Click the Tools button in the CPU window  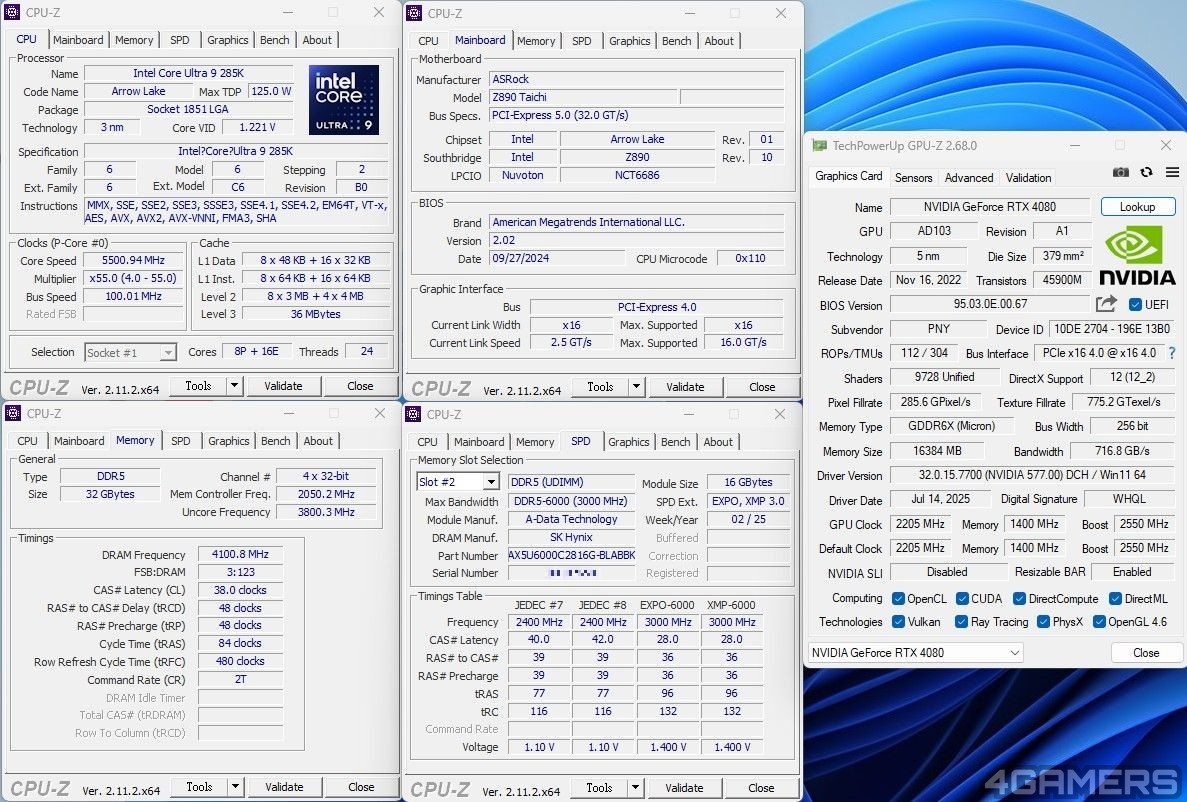[198, 386]
